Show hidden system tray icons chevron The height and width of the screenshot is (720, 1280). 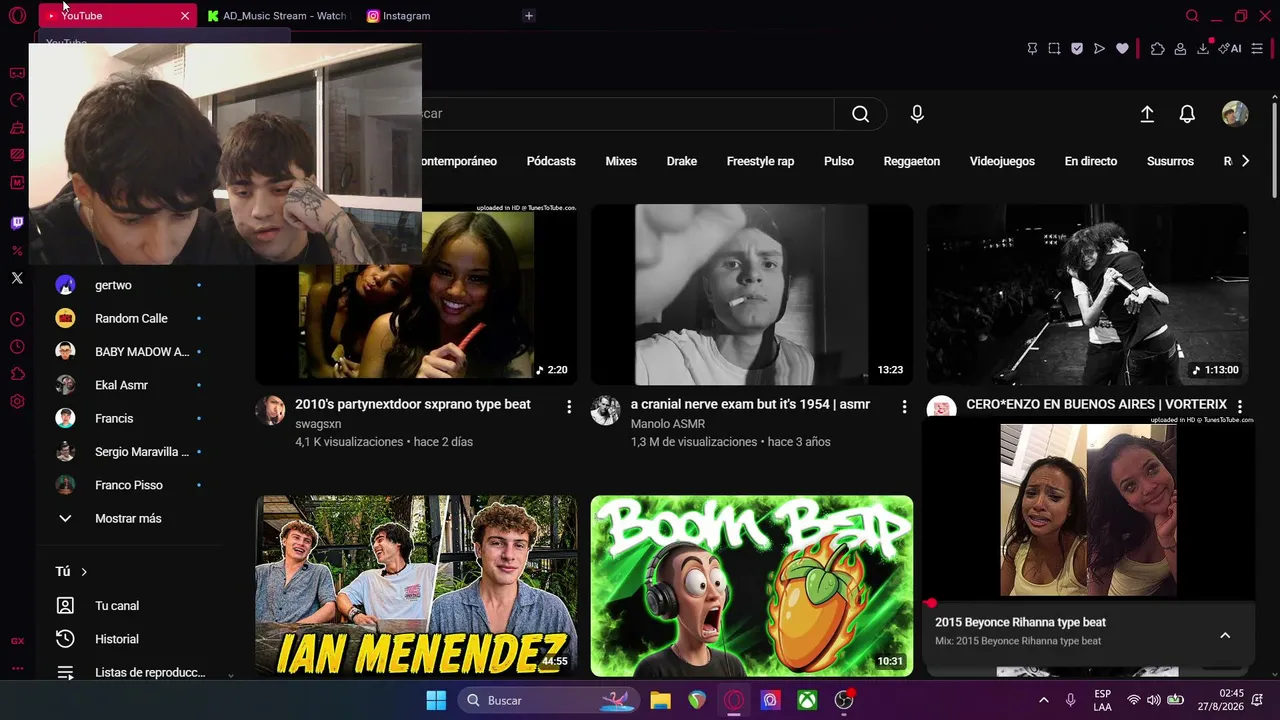tap(1044, 700)
